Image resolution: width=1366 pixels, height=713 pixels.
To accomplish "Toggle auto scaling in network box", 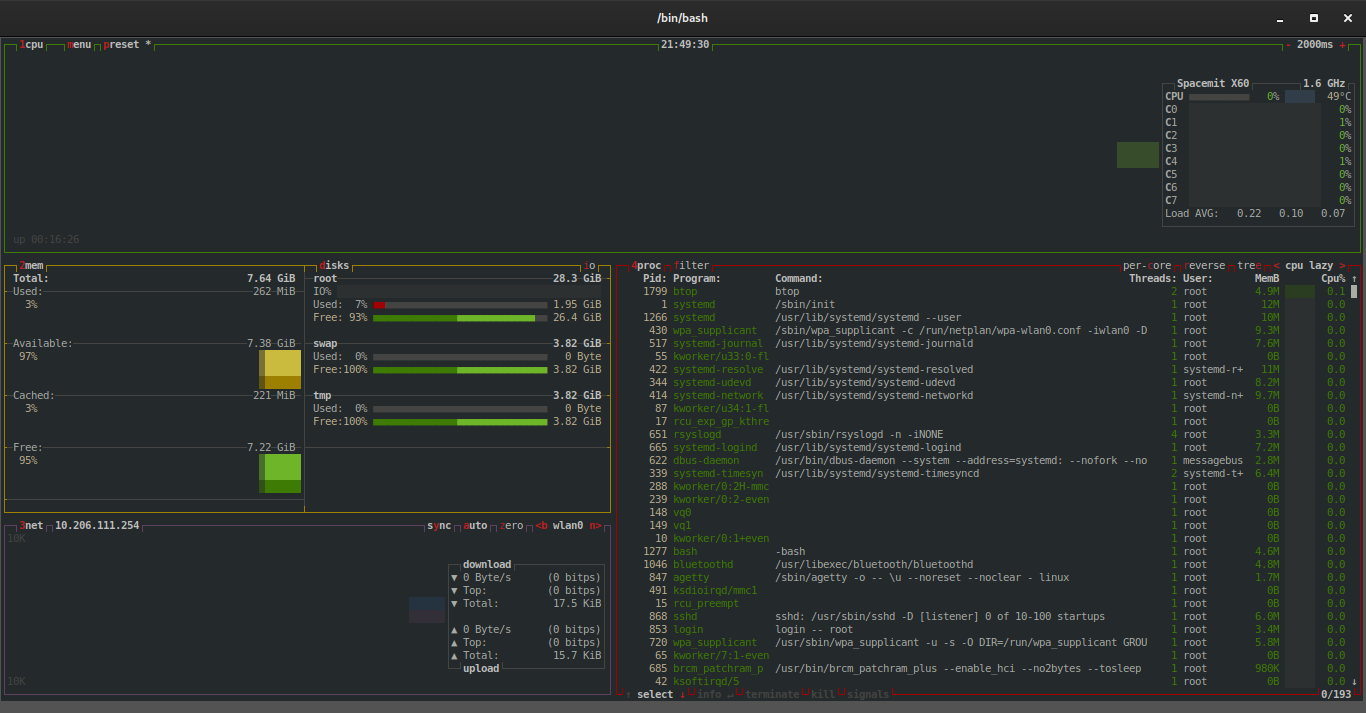I will point(476,525).
